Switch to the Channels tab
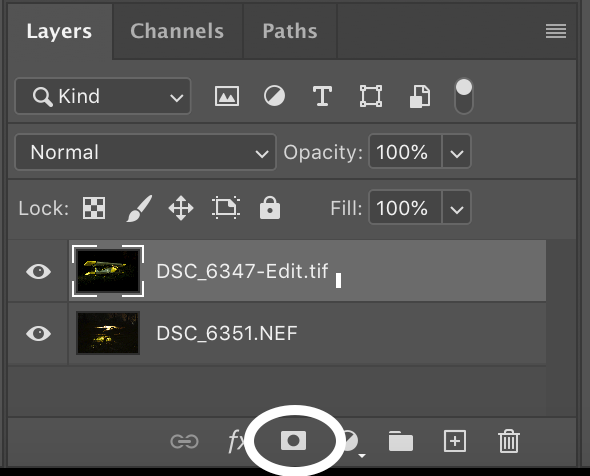590x476 pixels. [x=177, y=31]
